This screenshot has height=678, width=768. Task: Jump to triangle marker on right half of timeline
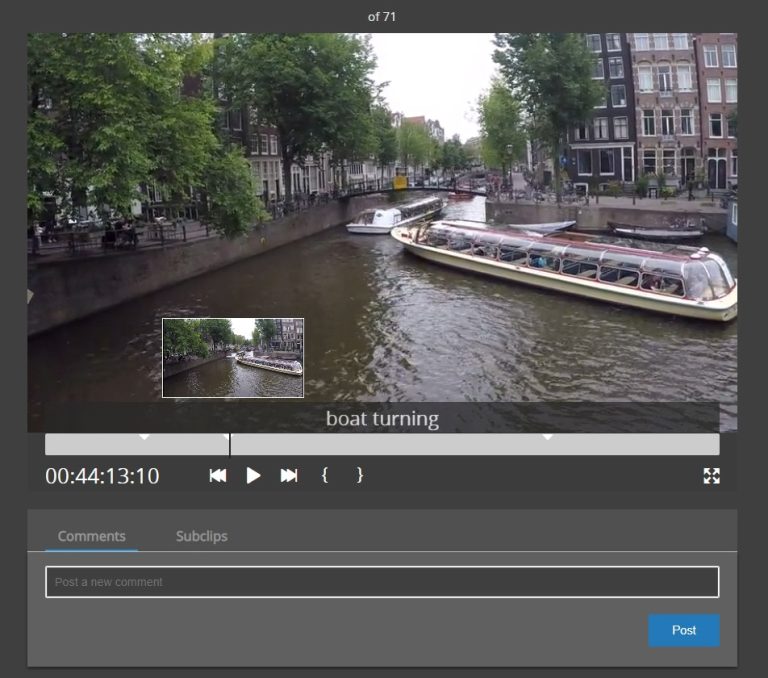pos(547,437)
